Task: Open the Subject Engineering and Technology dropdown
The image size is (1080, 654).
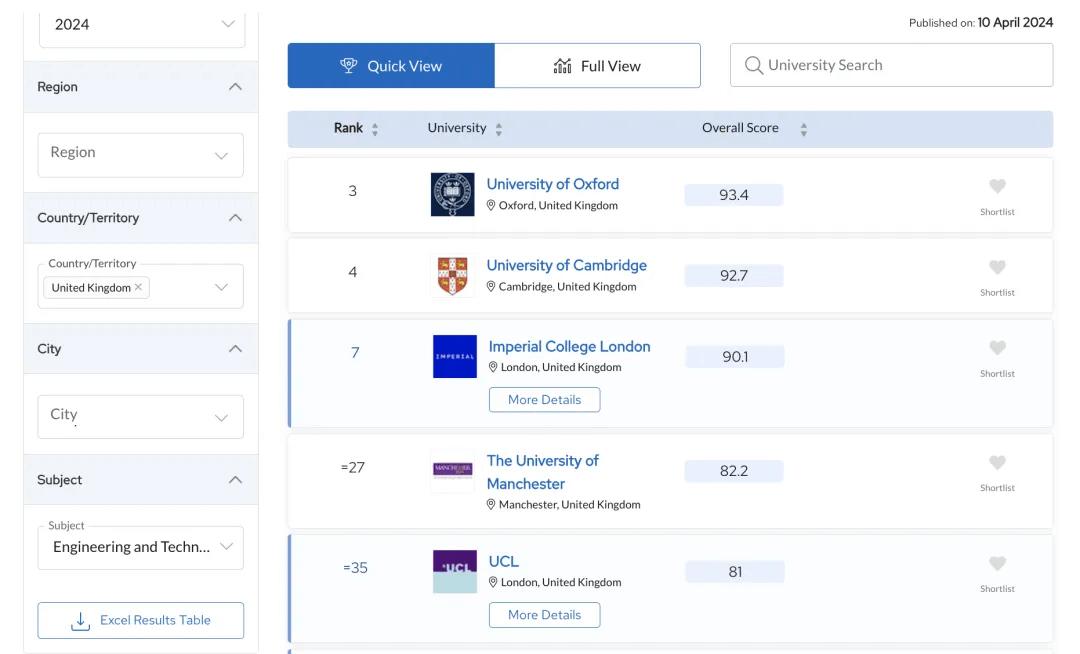Action: [141, 547]
